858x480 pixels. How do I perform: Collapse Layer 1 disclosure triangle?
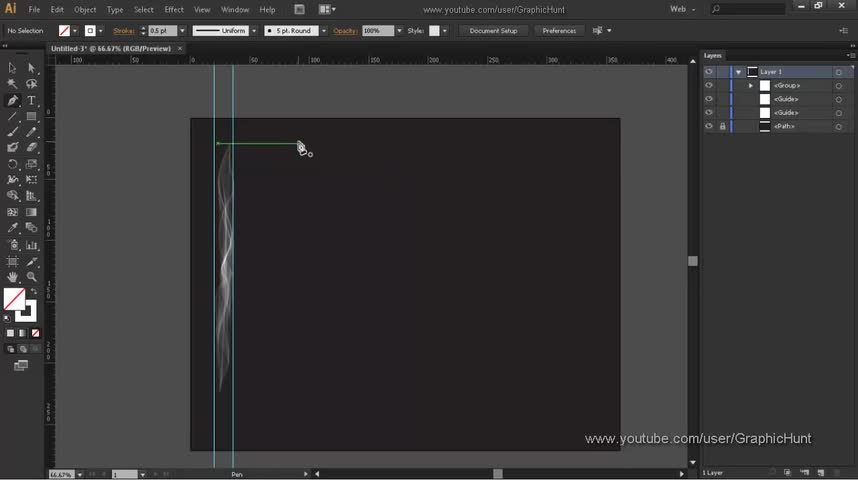(738, 72)
